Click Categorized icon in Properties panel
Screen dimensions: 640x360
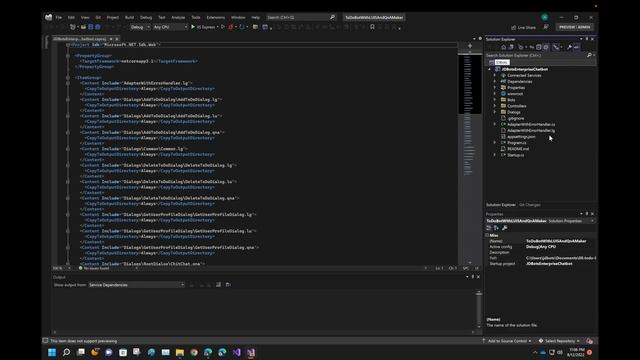coord(489,228)
